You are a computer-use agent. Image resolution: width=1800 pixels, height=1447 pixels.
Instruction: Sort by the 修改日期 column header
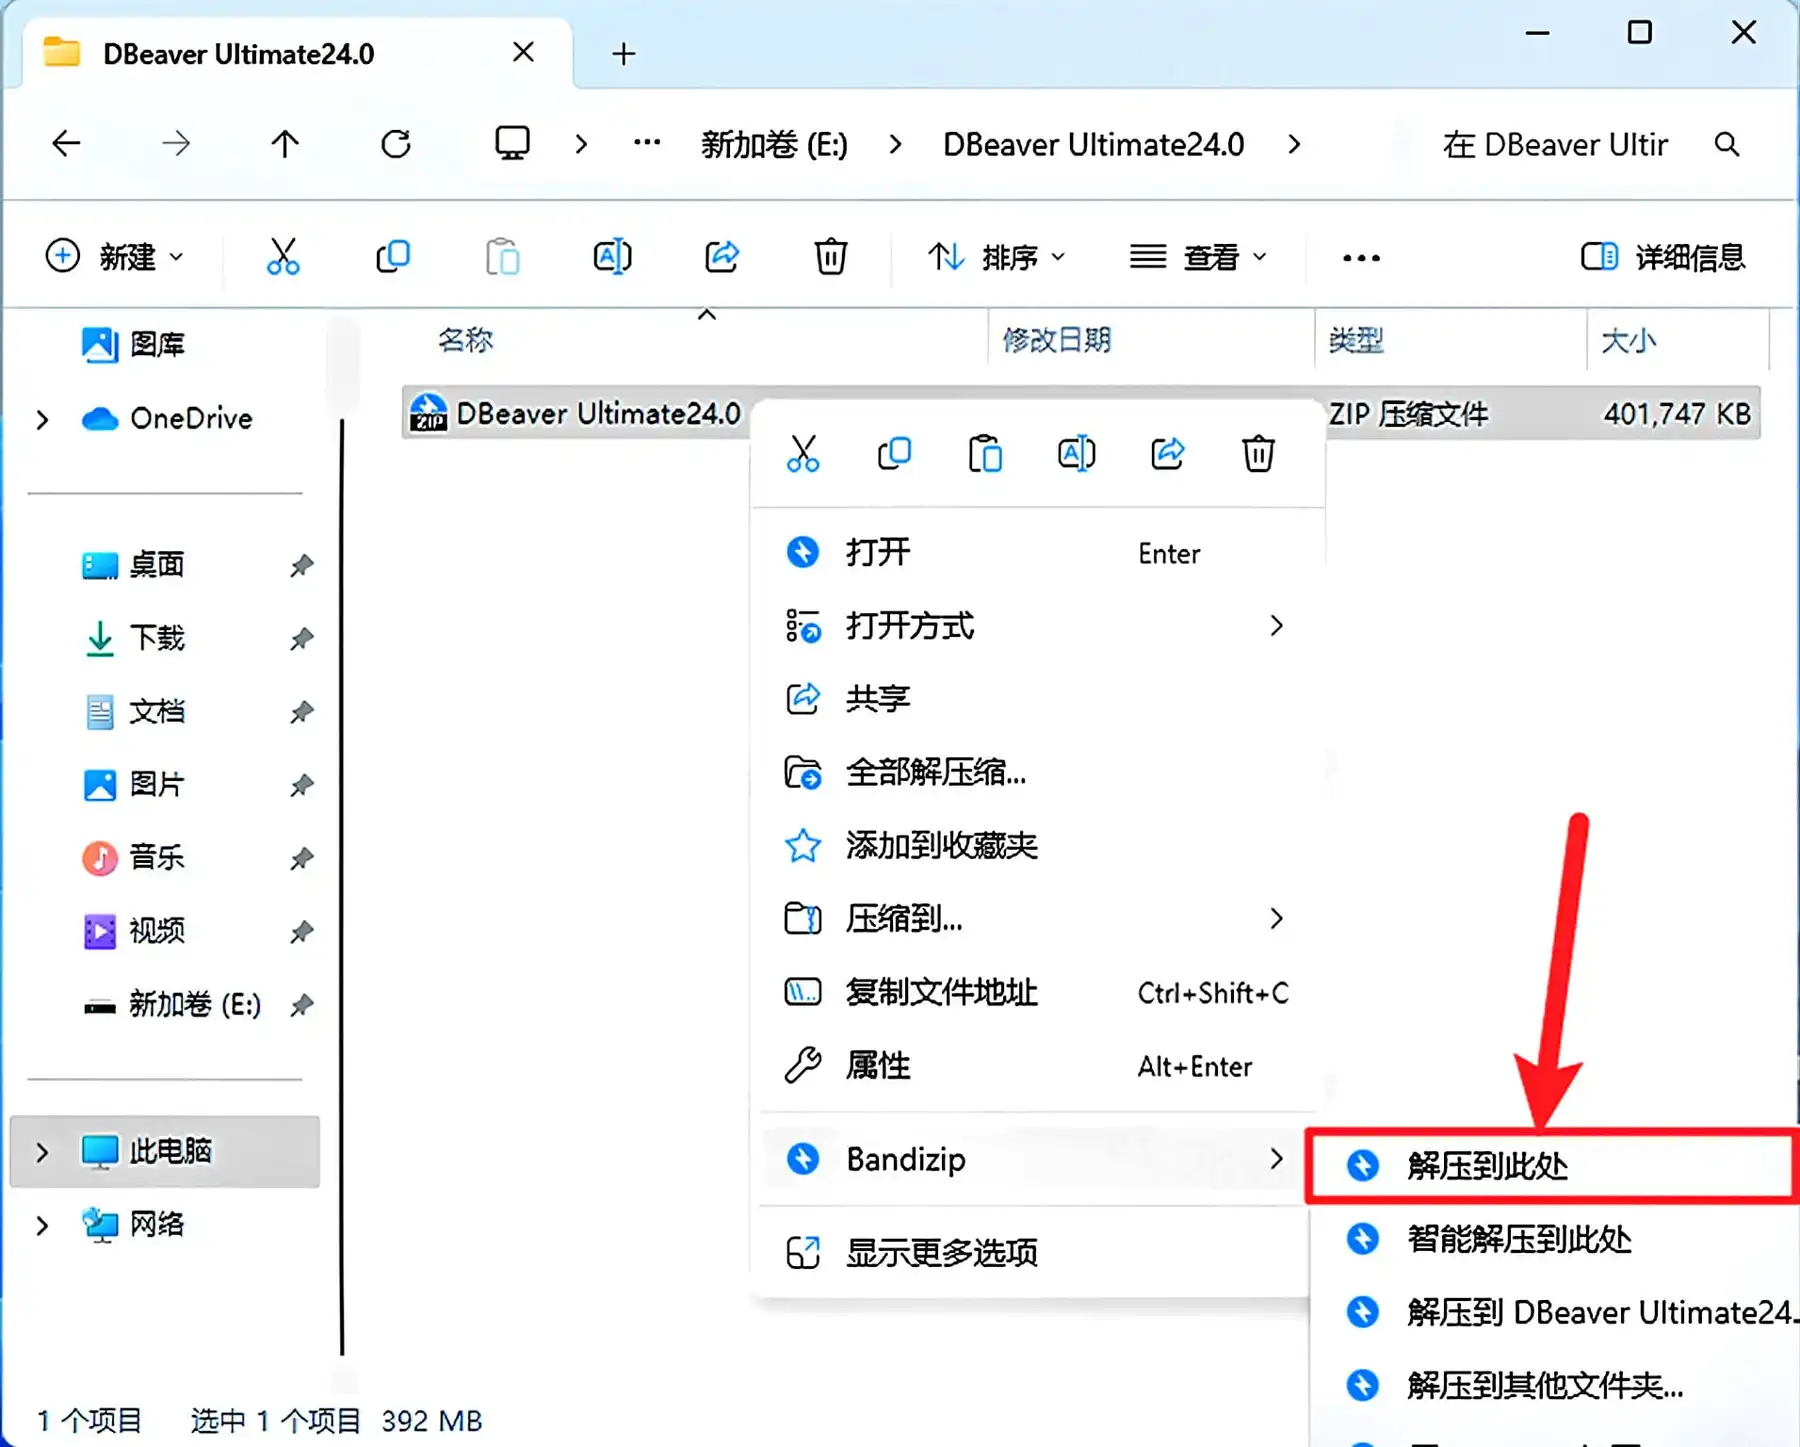[x=1056, y=341]
